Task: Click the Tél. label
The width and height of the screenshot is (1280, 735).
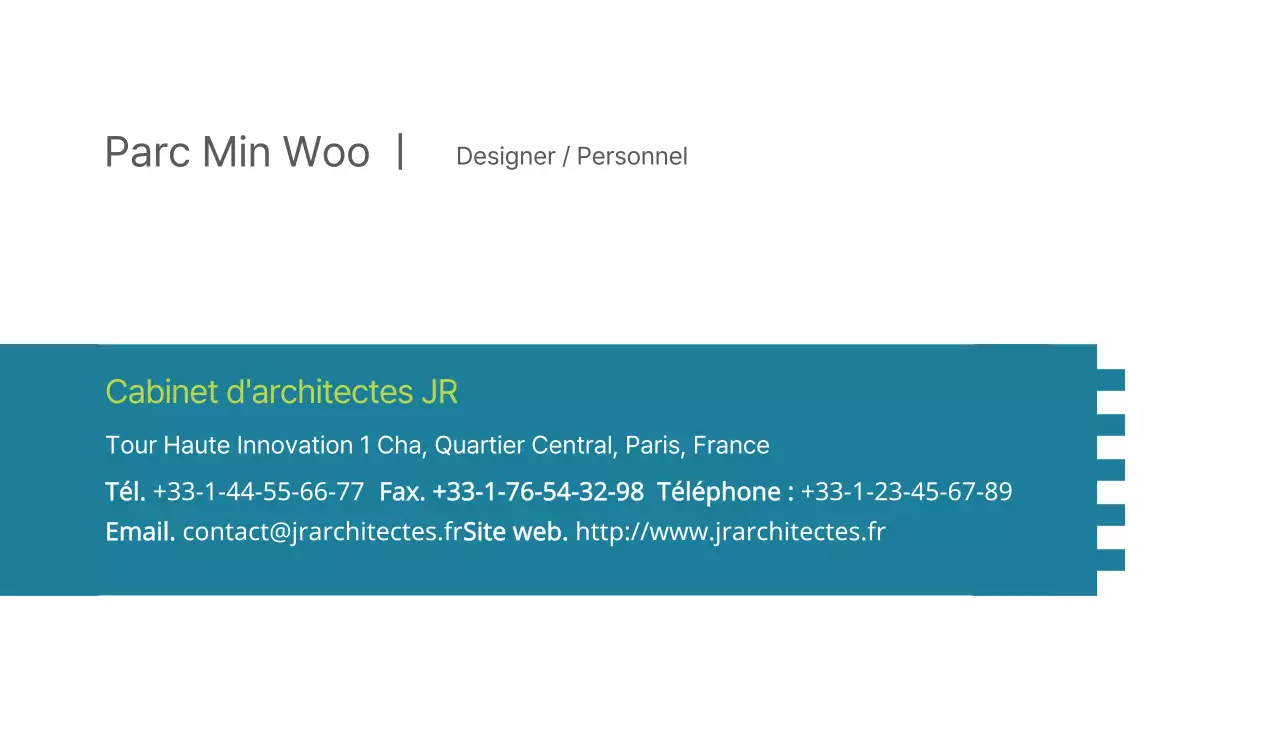Action: 125,492
